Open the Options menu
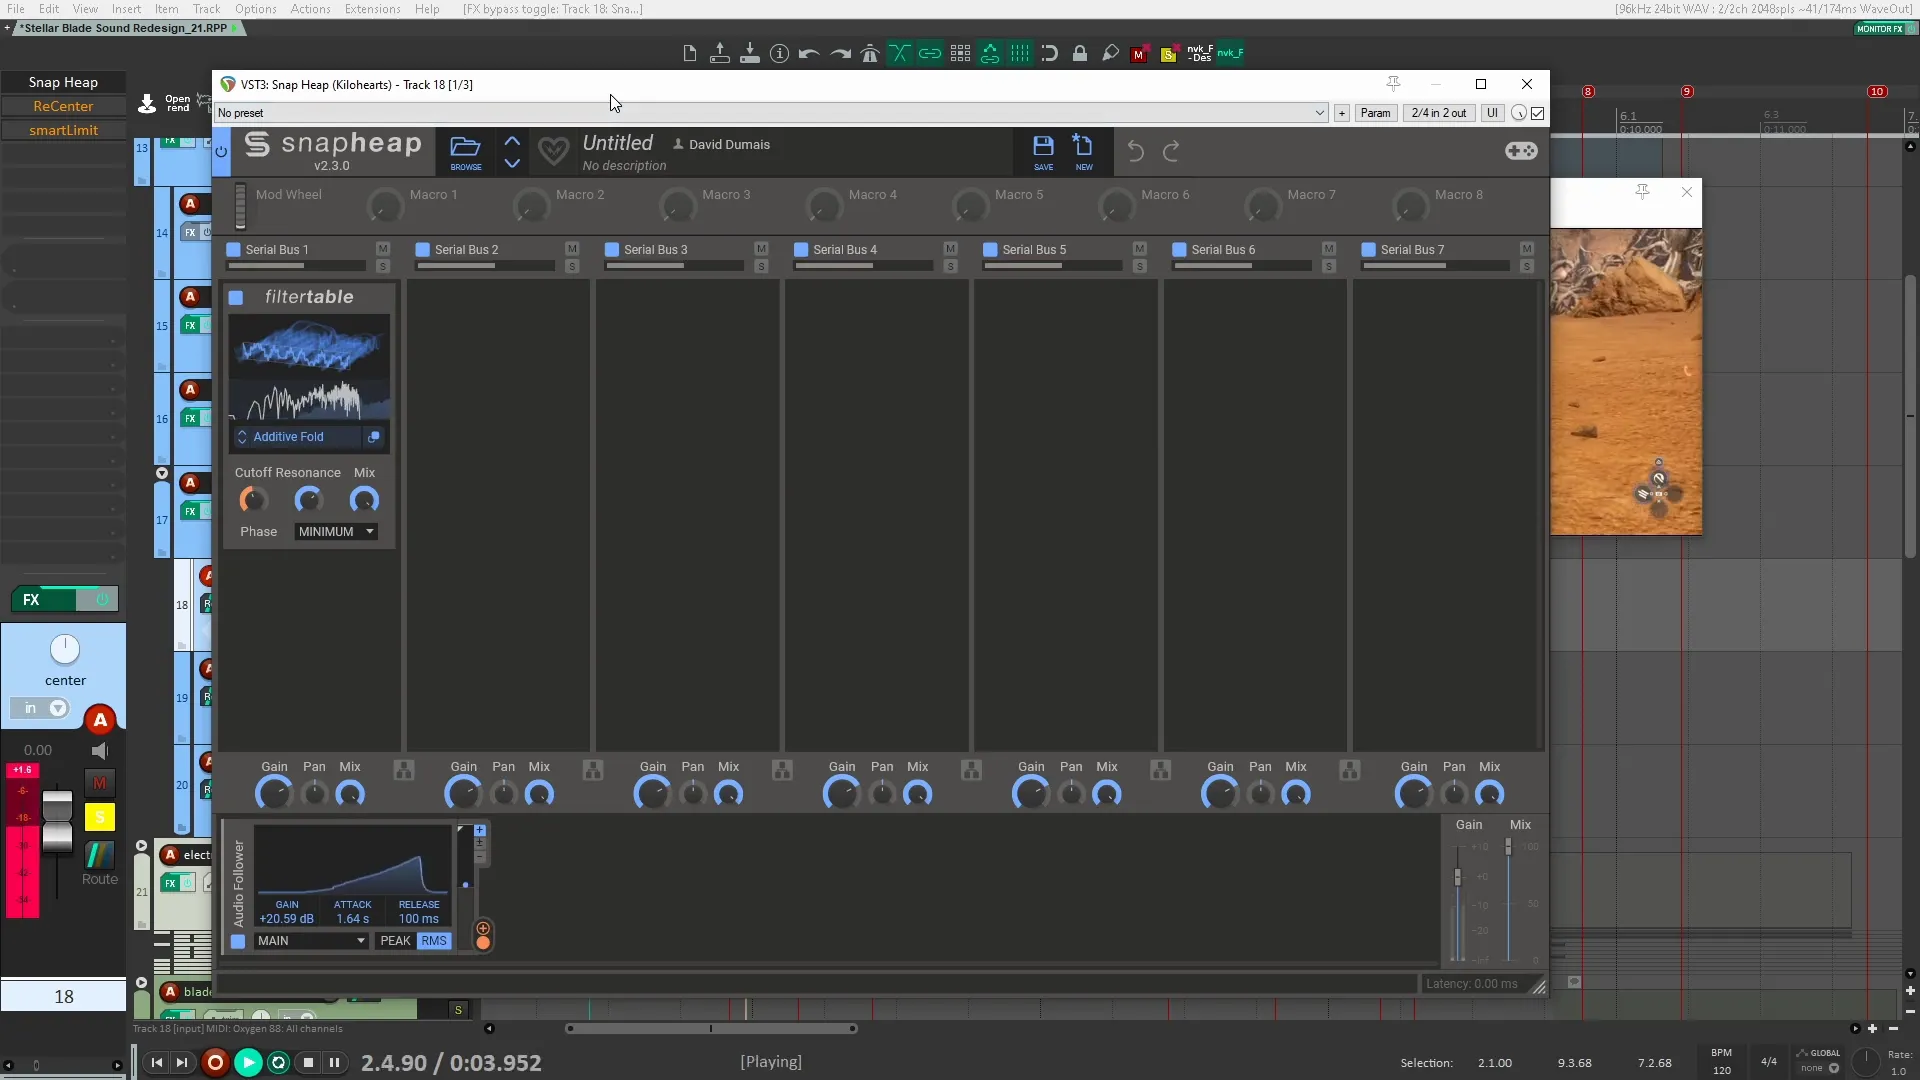Viewport: 1920px width, 1080px height. point(255,9)
